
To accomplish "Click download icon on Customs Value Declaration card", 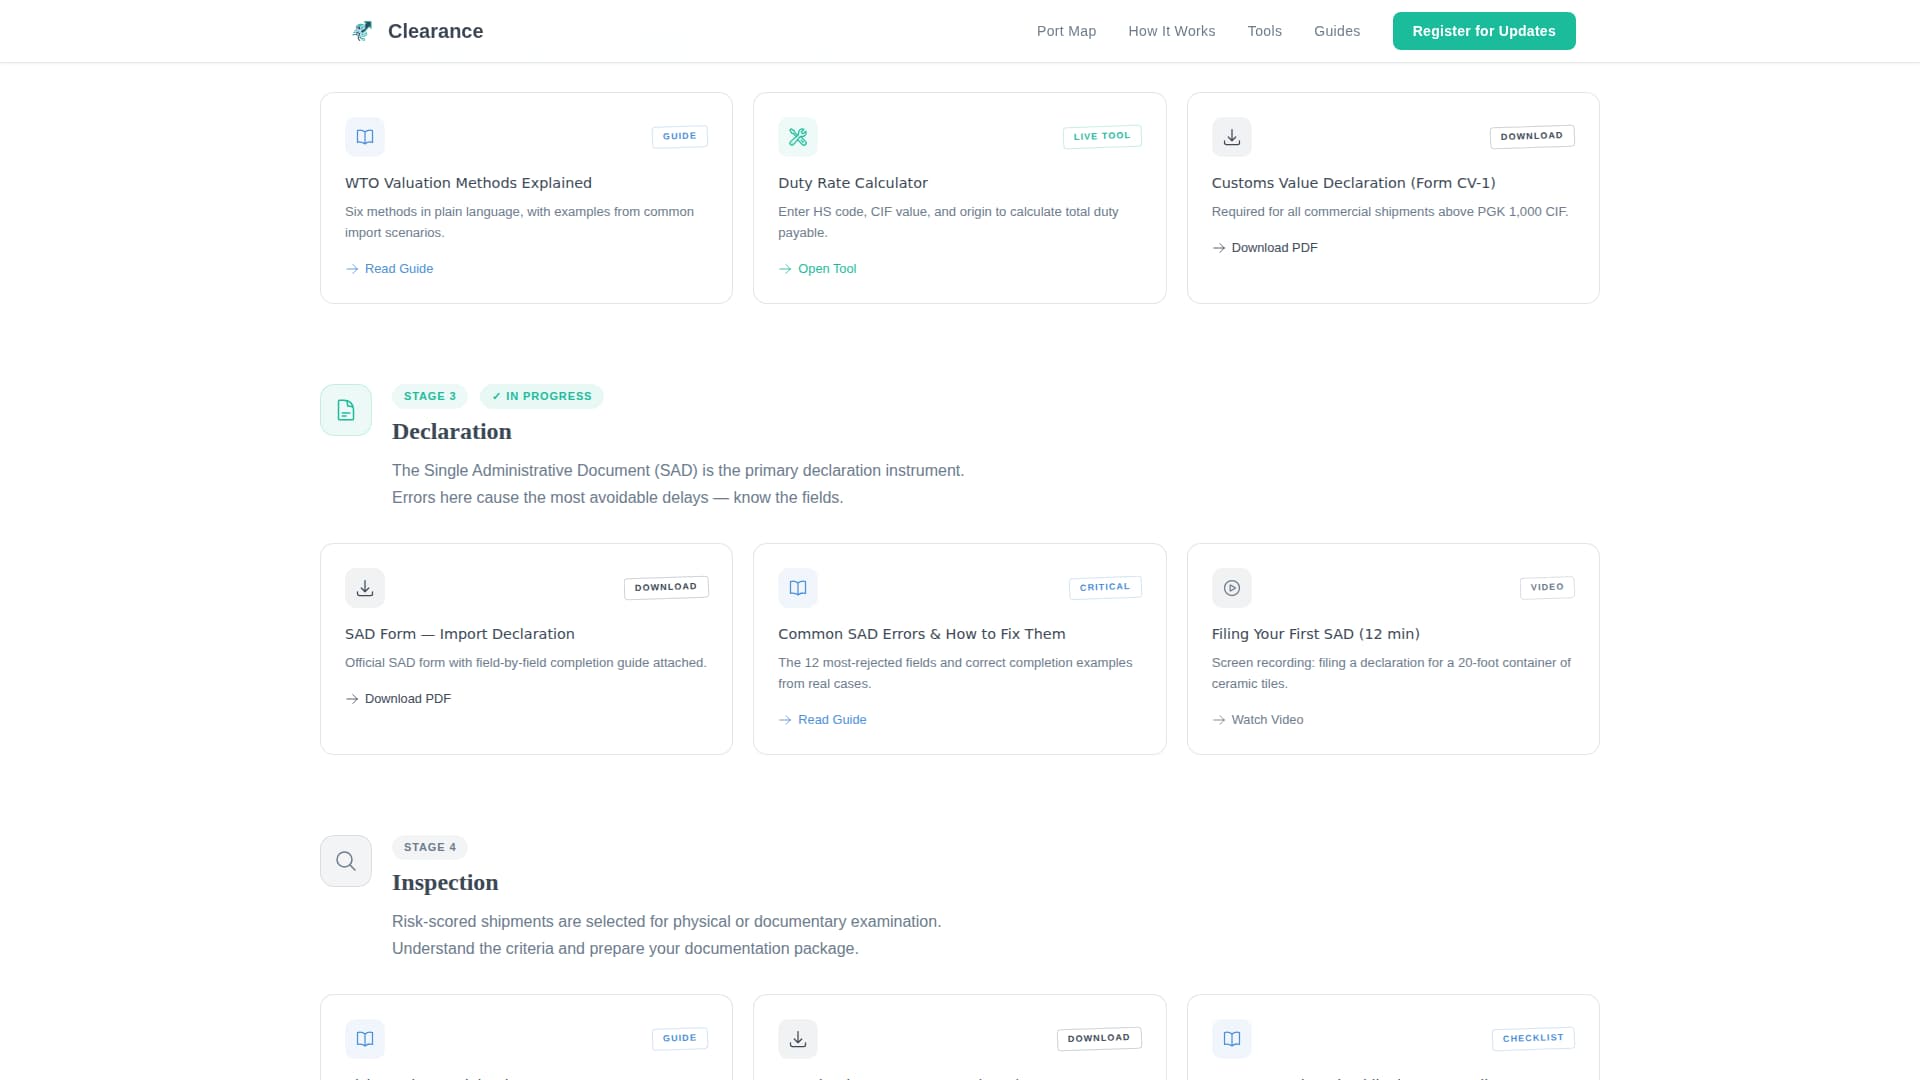I will click(x=1231, y=137).
